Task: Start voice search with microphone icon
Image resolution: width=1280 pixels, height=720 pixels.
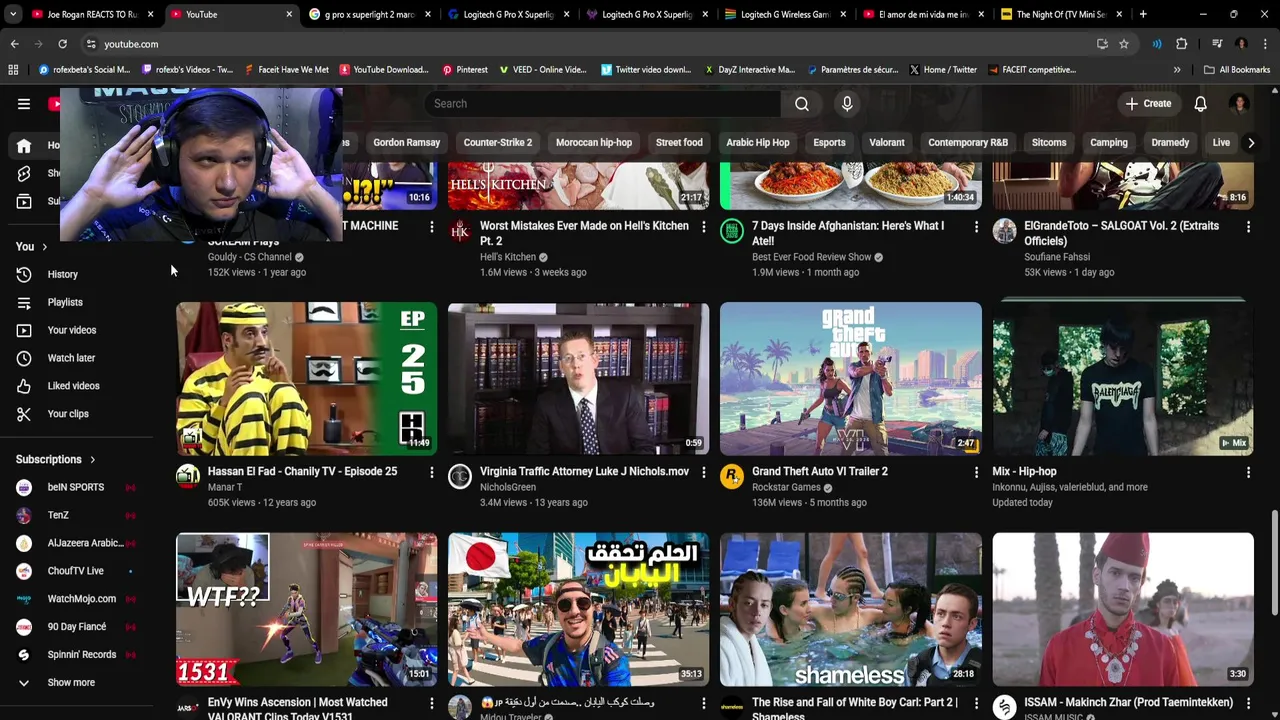Action: (x=847, y=104)
